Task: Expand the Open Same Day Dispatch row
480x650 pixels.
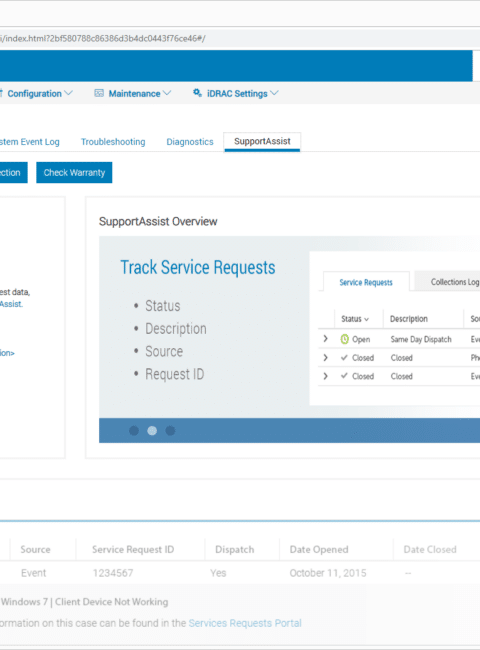Action: point(325,339)
